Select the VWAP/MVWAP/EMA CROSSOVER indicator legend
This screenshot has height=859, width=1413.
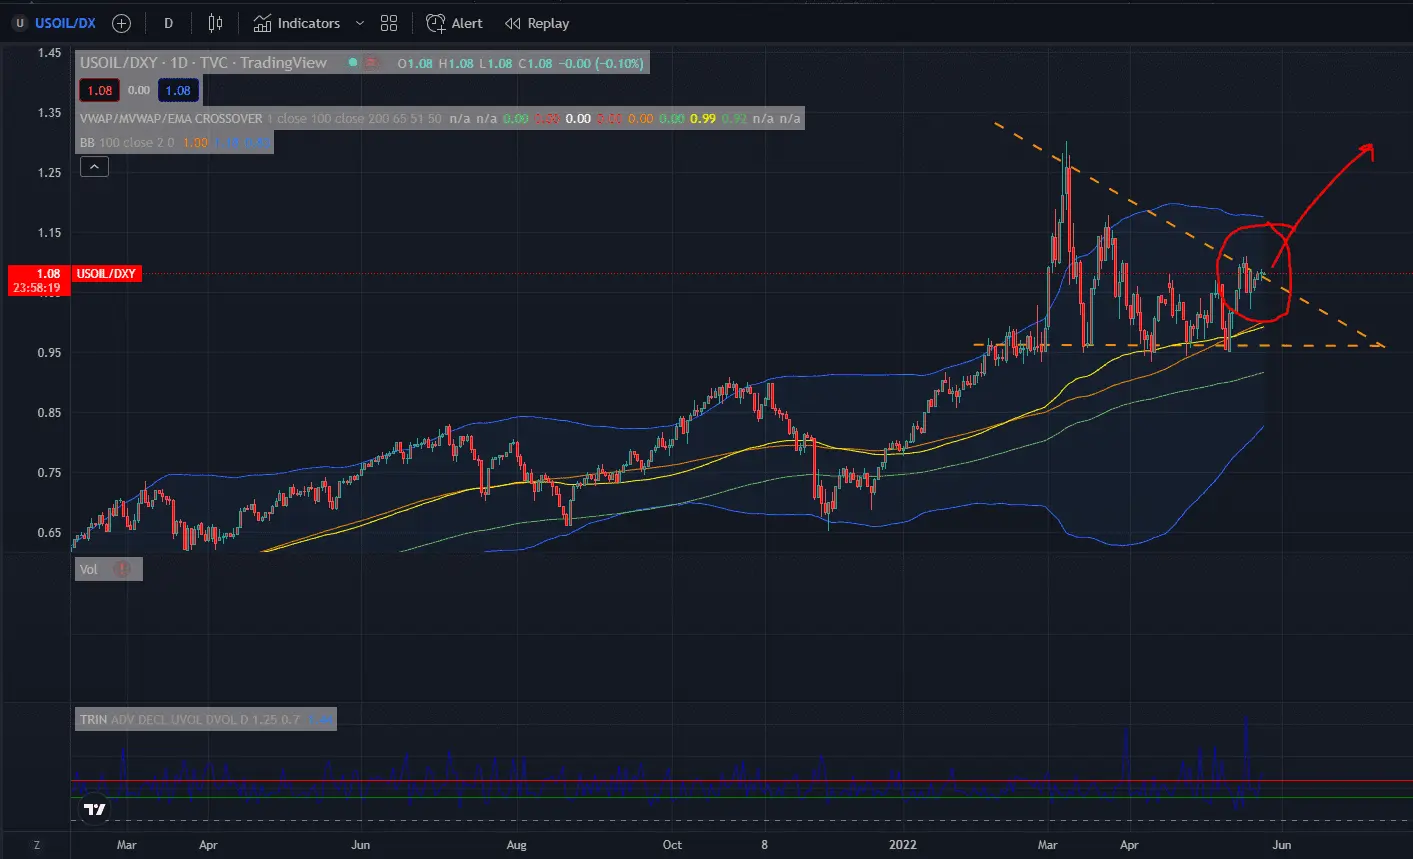(171, 118)
